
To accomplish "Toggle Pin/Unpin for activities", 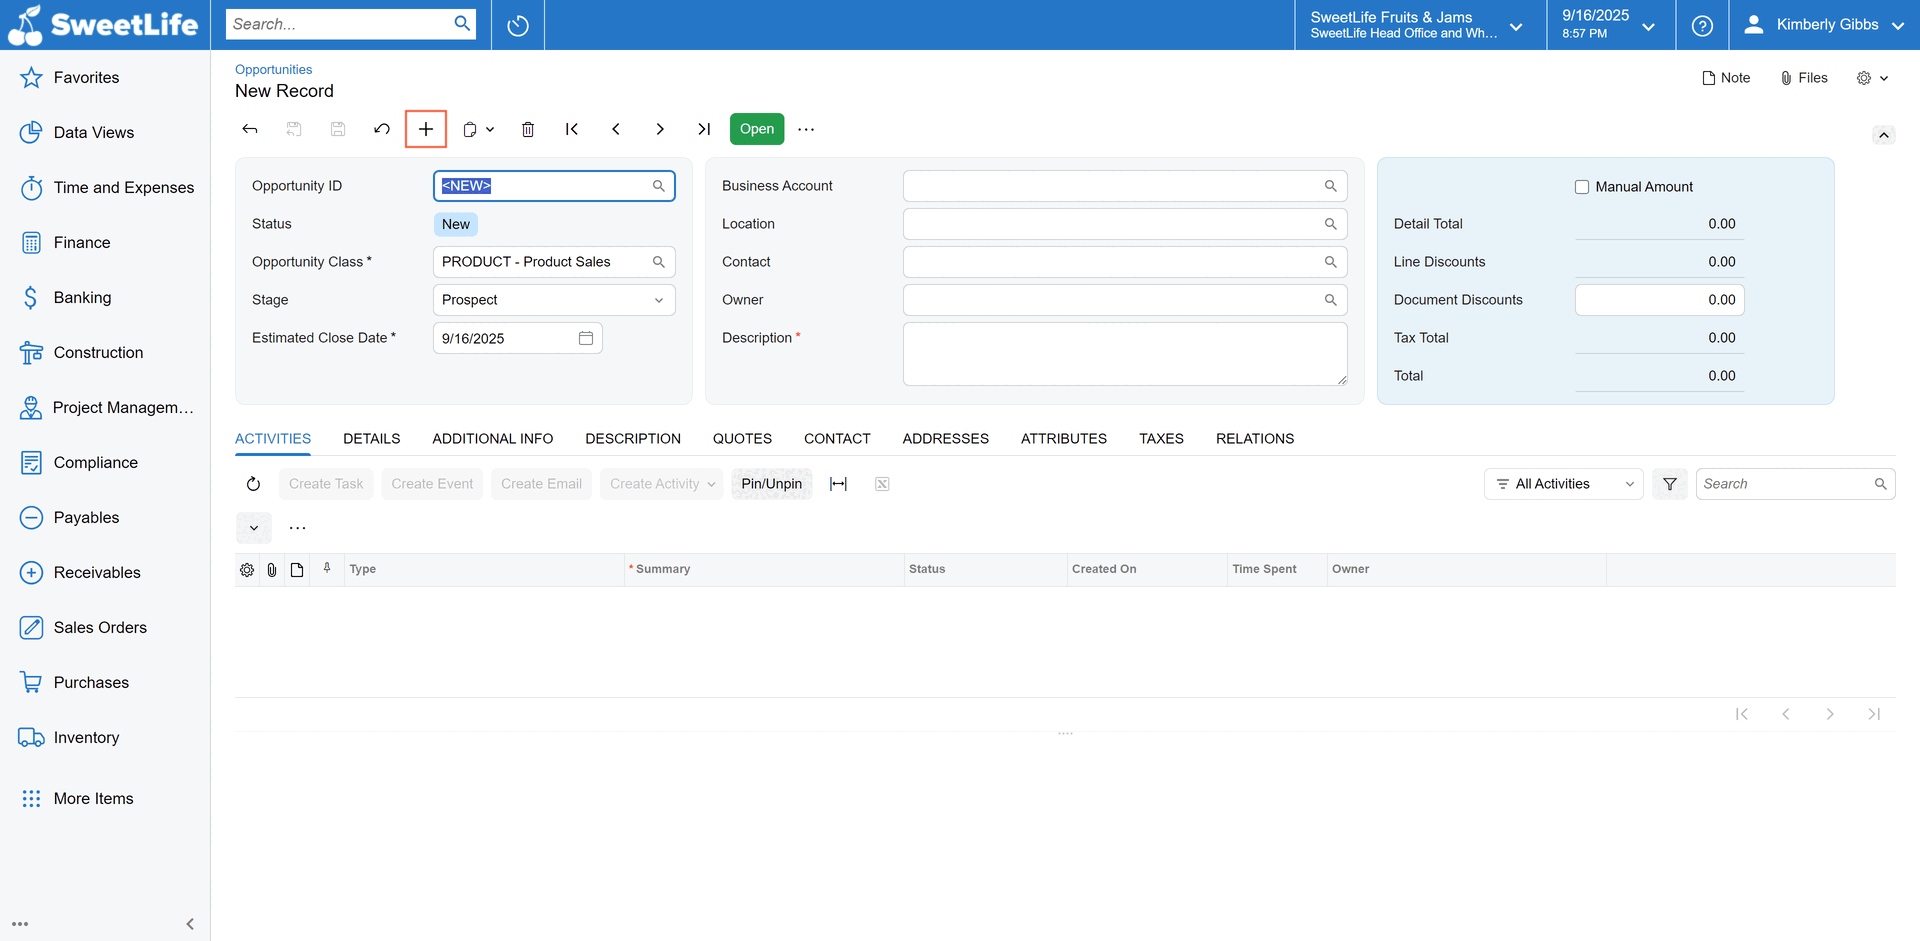I will [771, 483].
